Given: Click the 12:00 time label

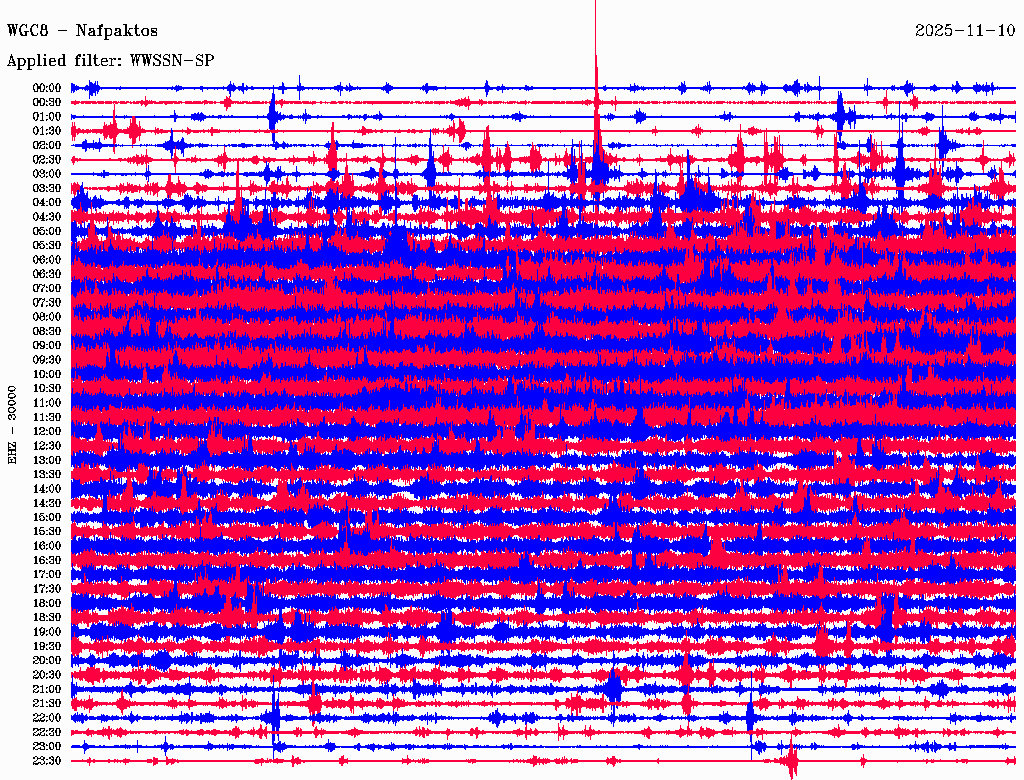Looking at the screenshot, I should pos(47,431).
